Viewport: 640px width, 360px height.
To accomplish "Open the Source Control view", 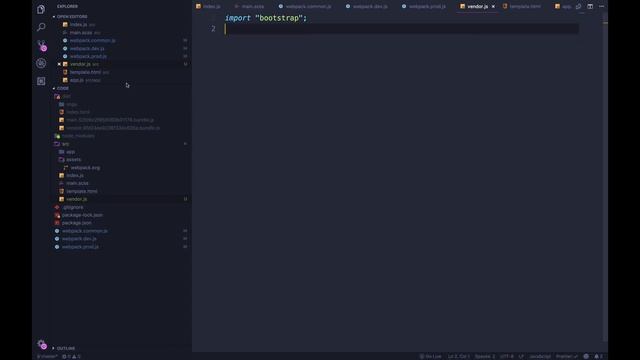I will tap(41, 45).
